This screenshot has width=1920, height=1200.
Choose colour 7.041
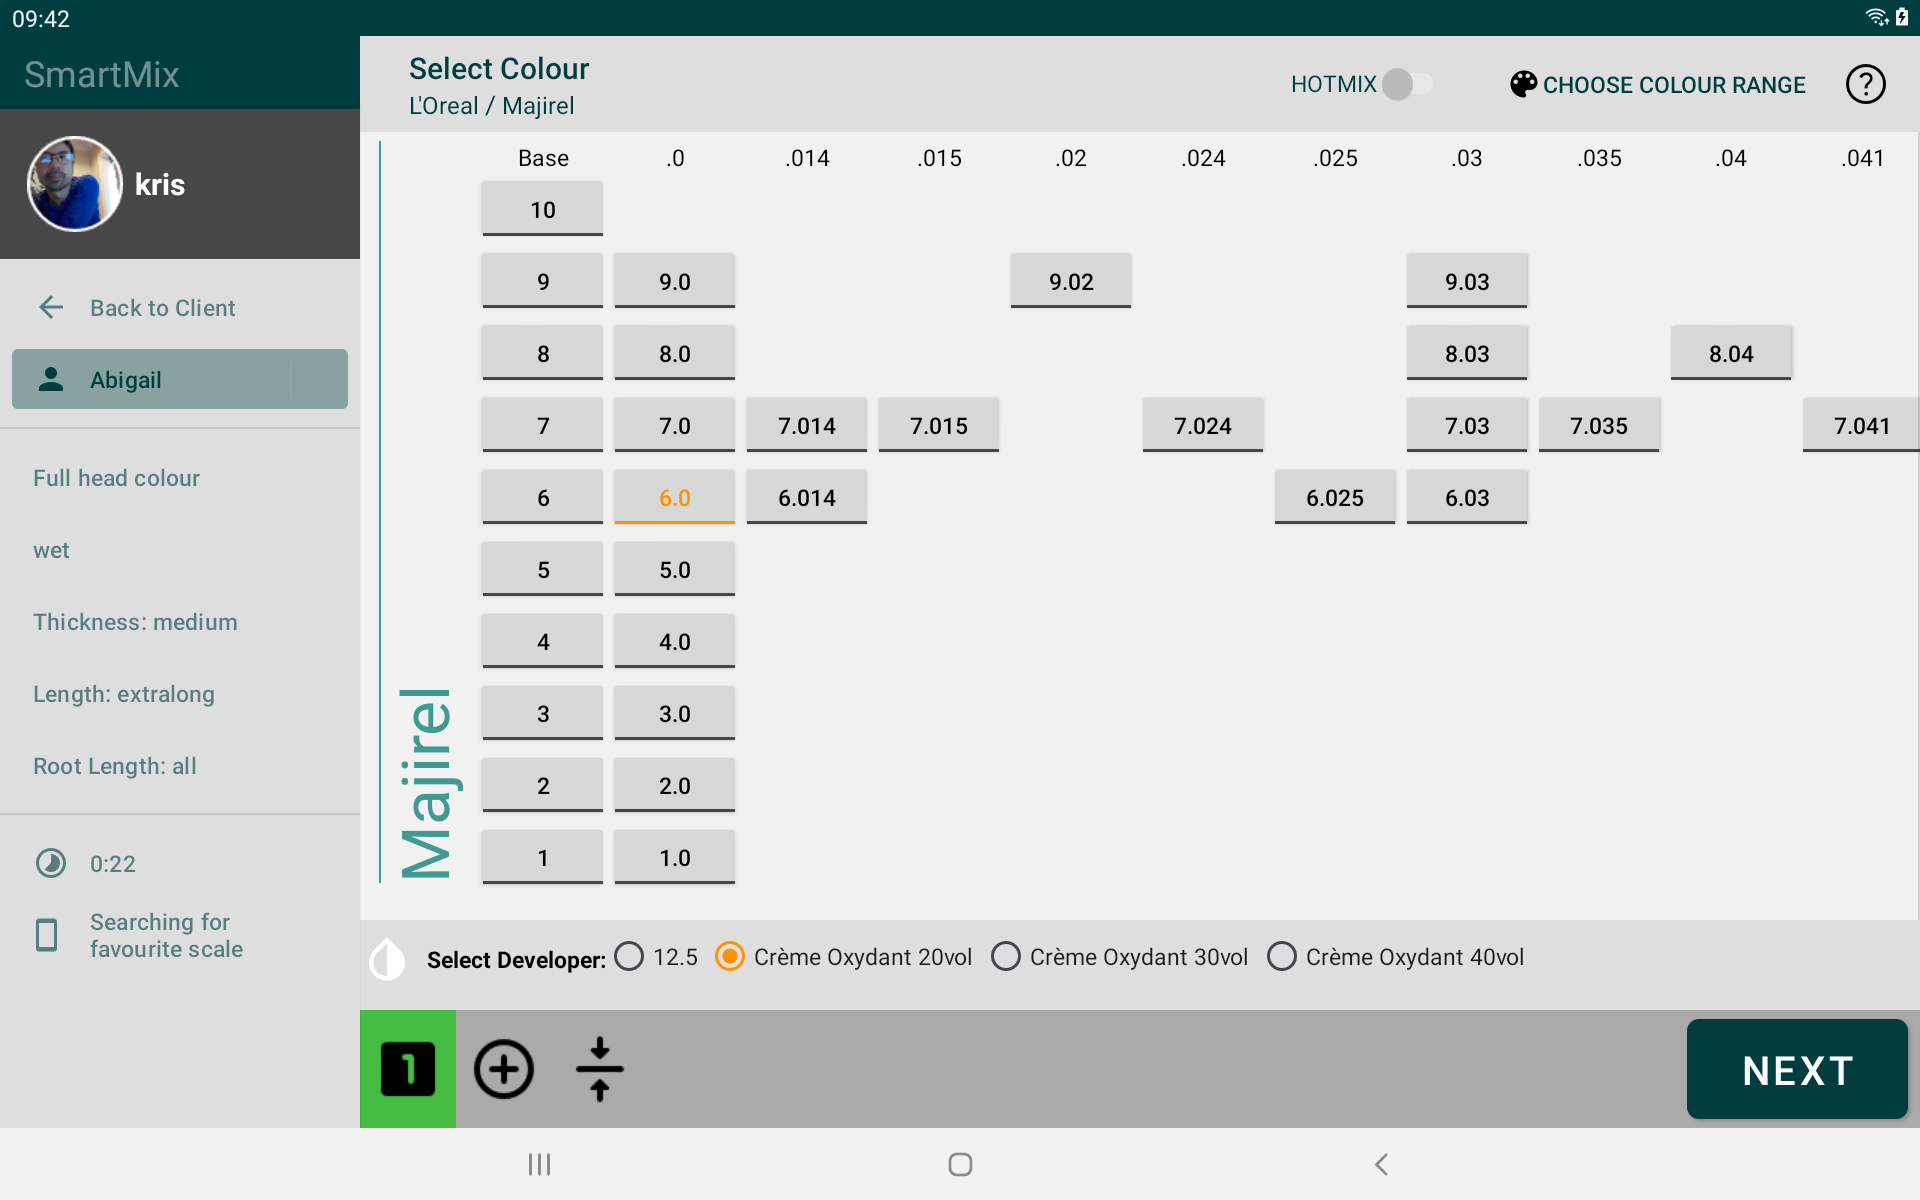point(1861,425)
